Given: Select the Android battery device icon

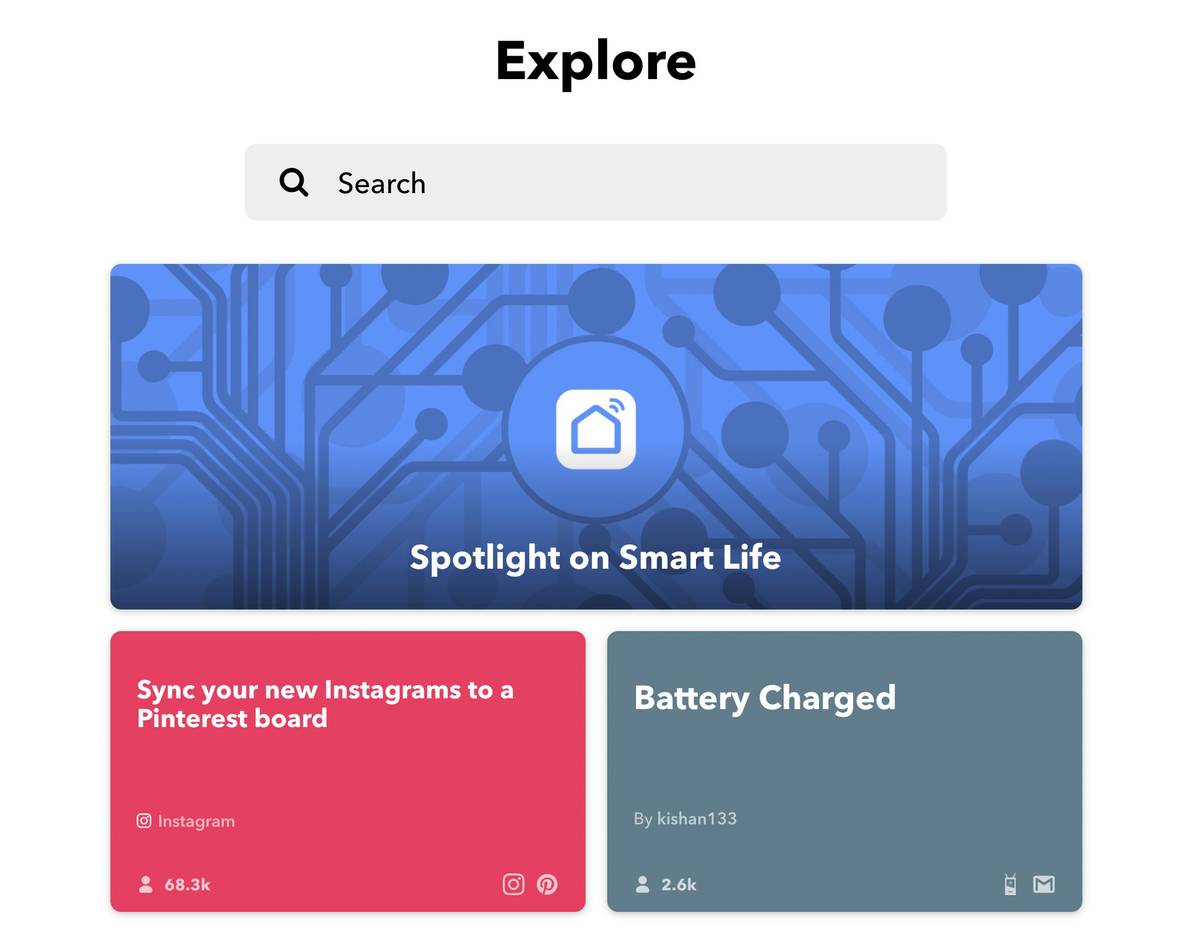Looking at the screenshot, I should tap(1010, 884).
